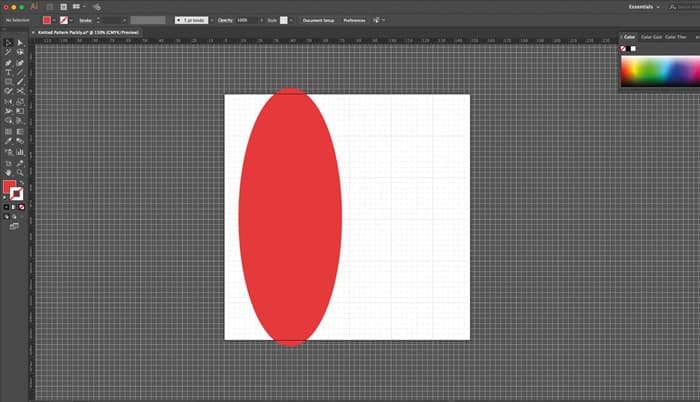Select the Direct Selection tool
Image resolution: width=700 pixels, height=402 pixels.
tap(20, 43)
